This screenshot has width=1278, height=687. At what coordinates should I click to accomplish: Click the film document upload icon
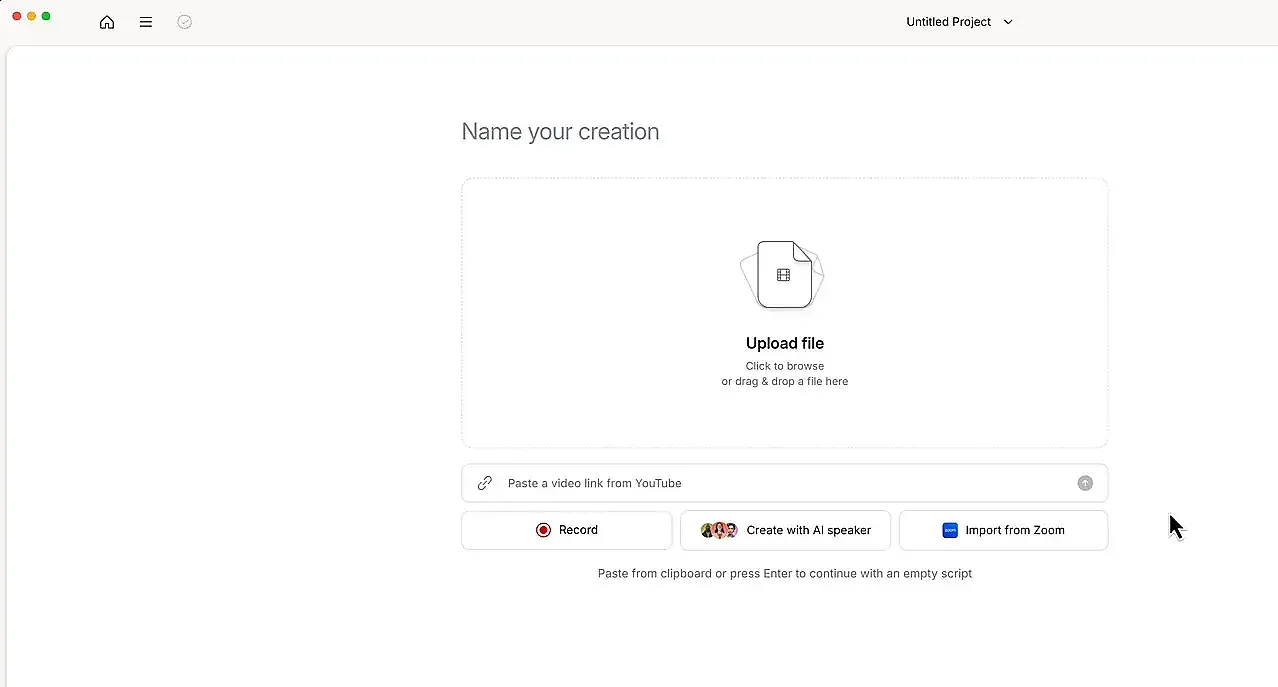pos(784,274)
